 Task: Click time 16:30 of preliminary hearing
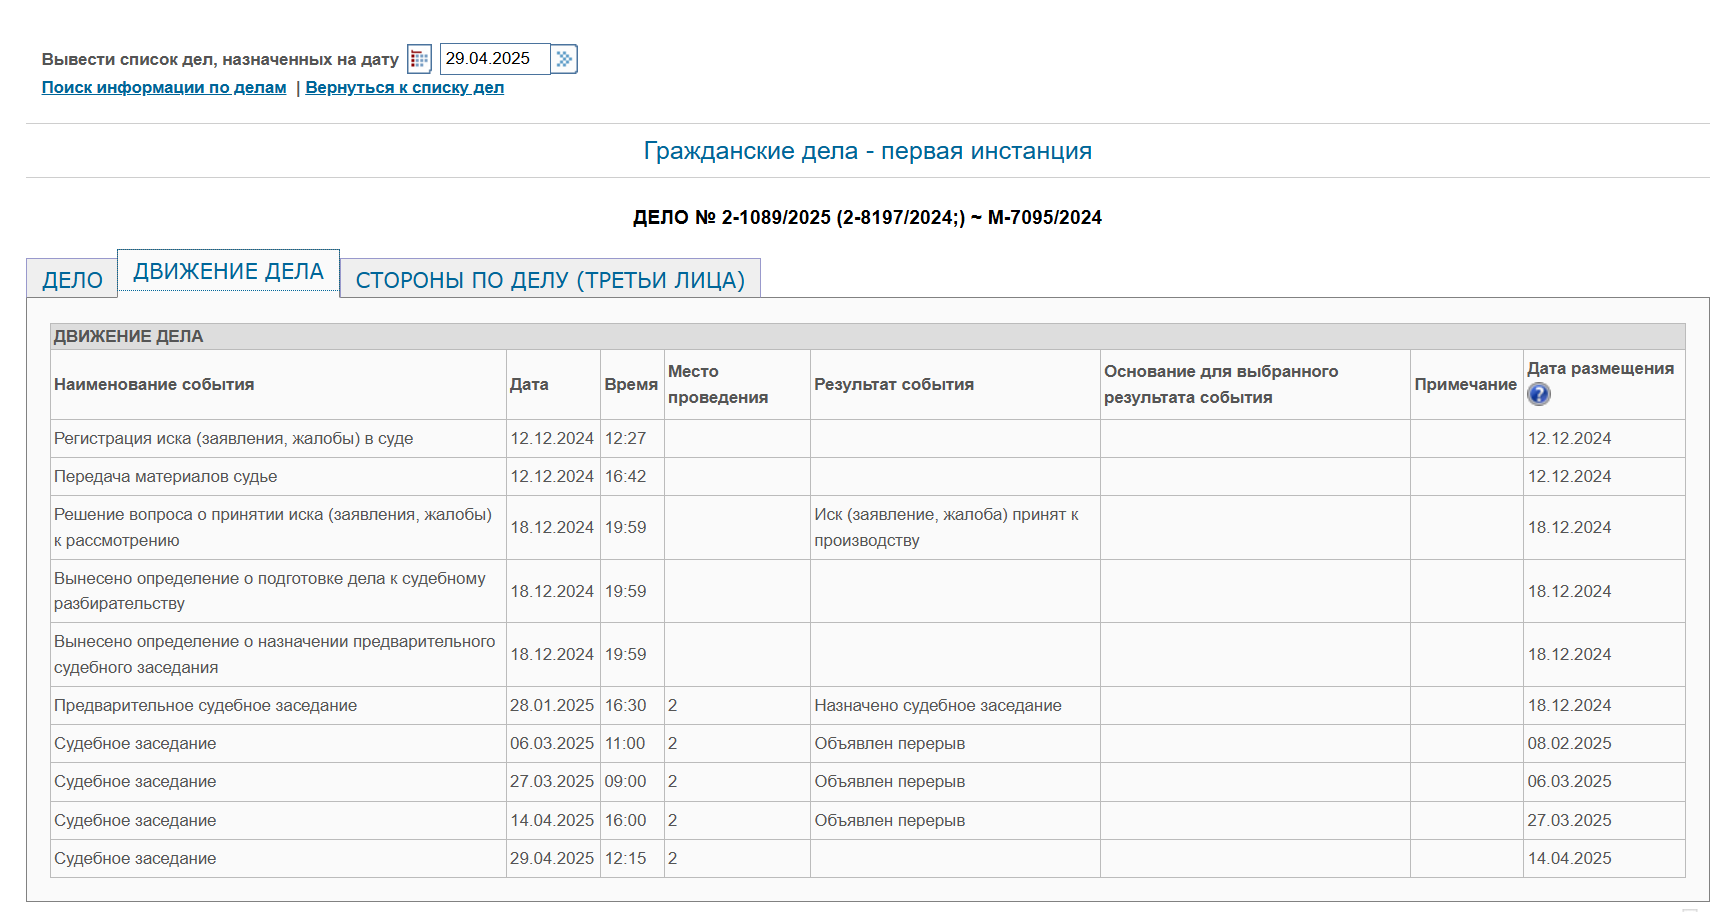[x=626, y=706]
